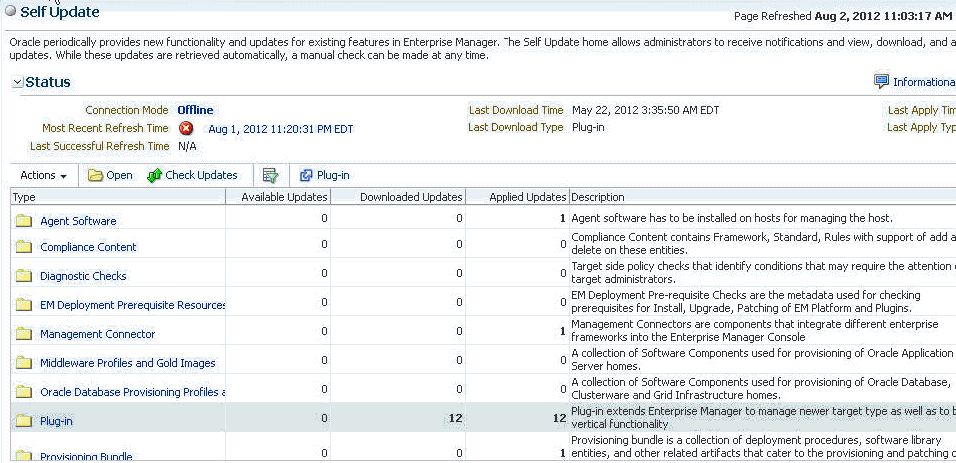Open the Management Connector link
The width and height of the screenshot is (956, 463).
click(x=98, y=334)
